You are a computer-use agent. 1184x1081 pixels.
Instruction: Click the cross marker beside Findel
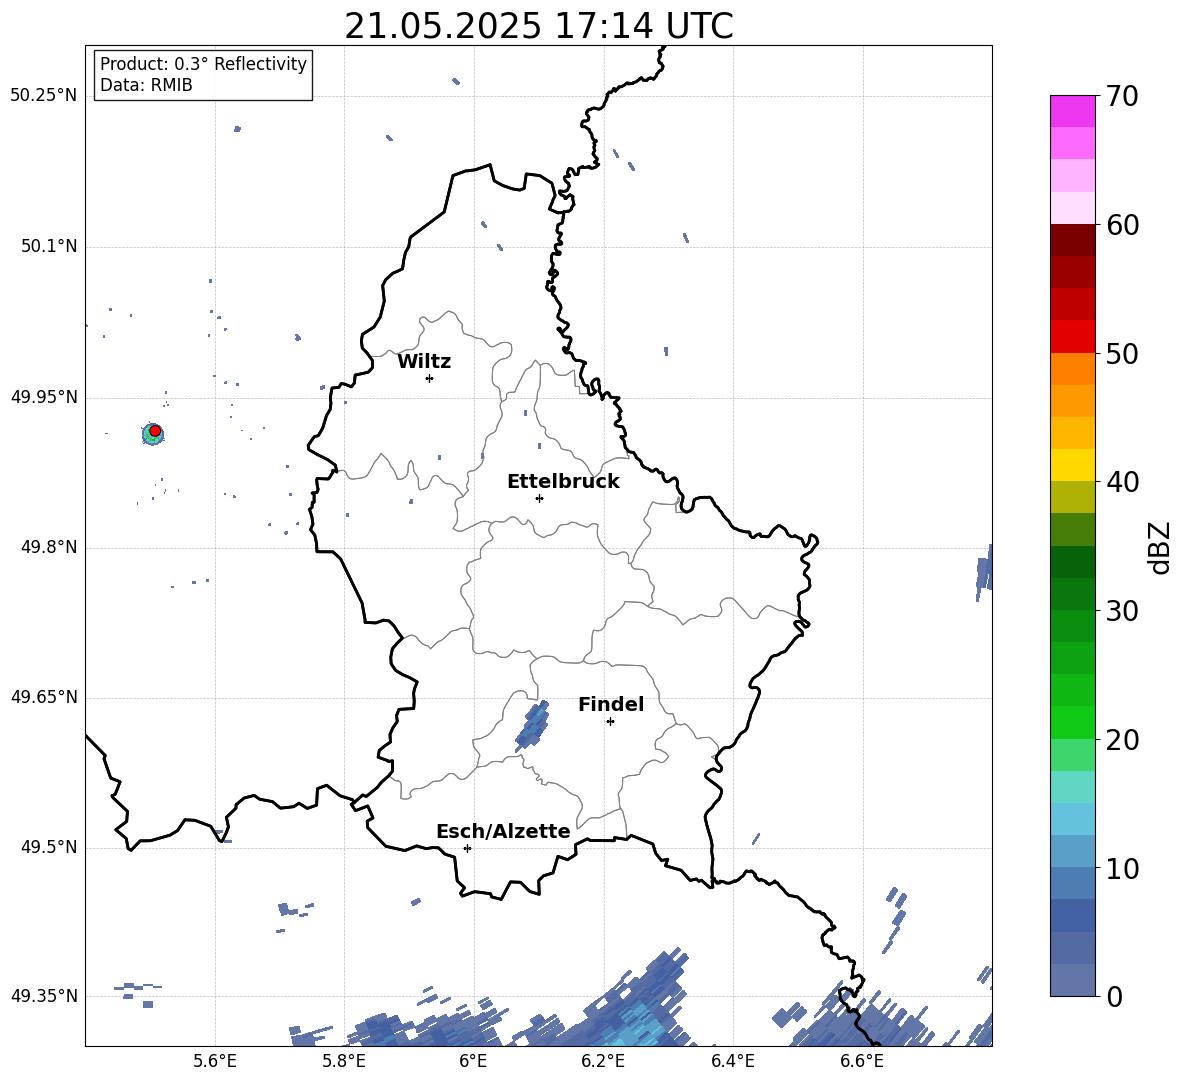tap(610, 722)
